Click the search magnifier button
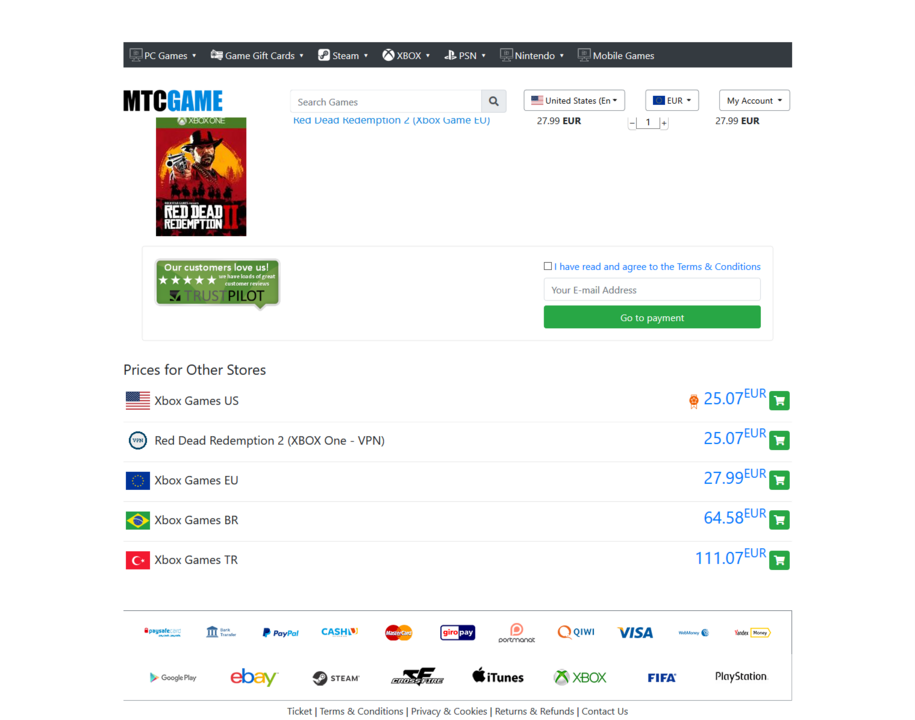Viewport: 915px width, 720px height. point(494,102)
